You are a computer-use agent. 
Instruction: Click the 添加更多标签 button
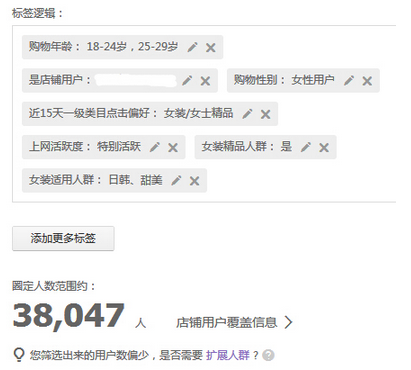tap(63, 238)
